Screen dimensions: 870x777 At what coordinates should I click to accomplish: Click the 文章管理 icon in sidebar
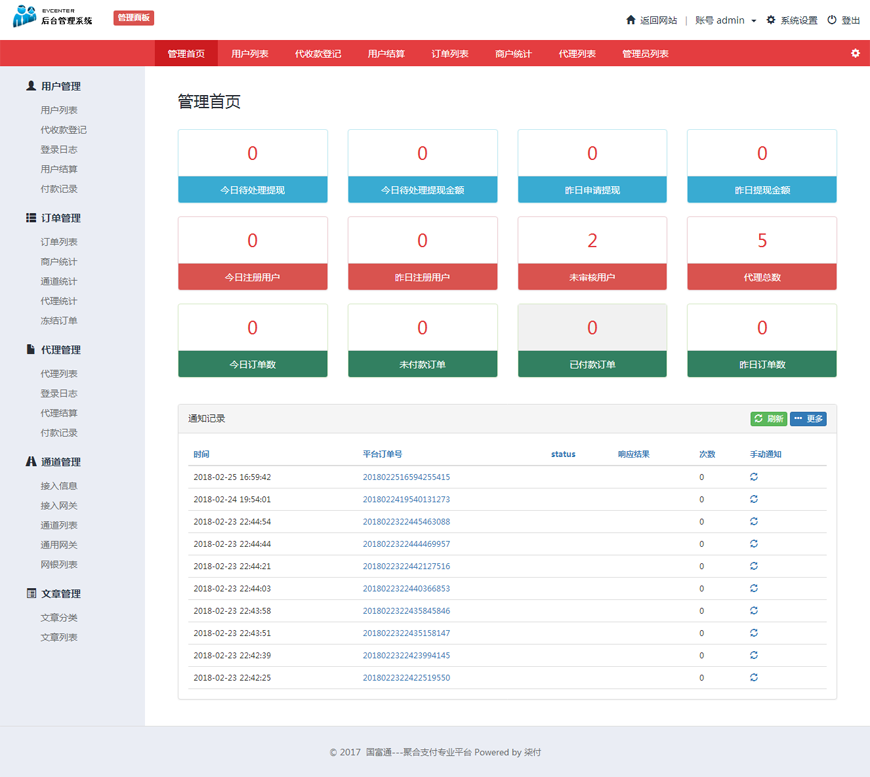(x=31, y=593)
